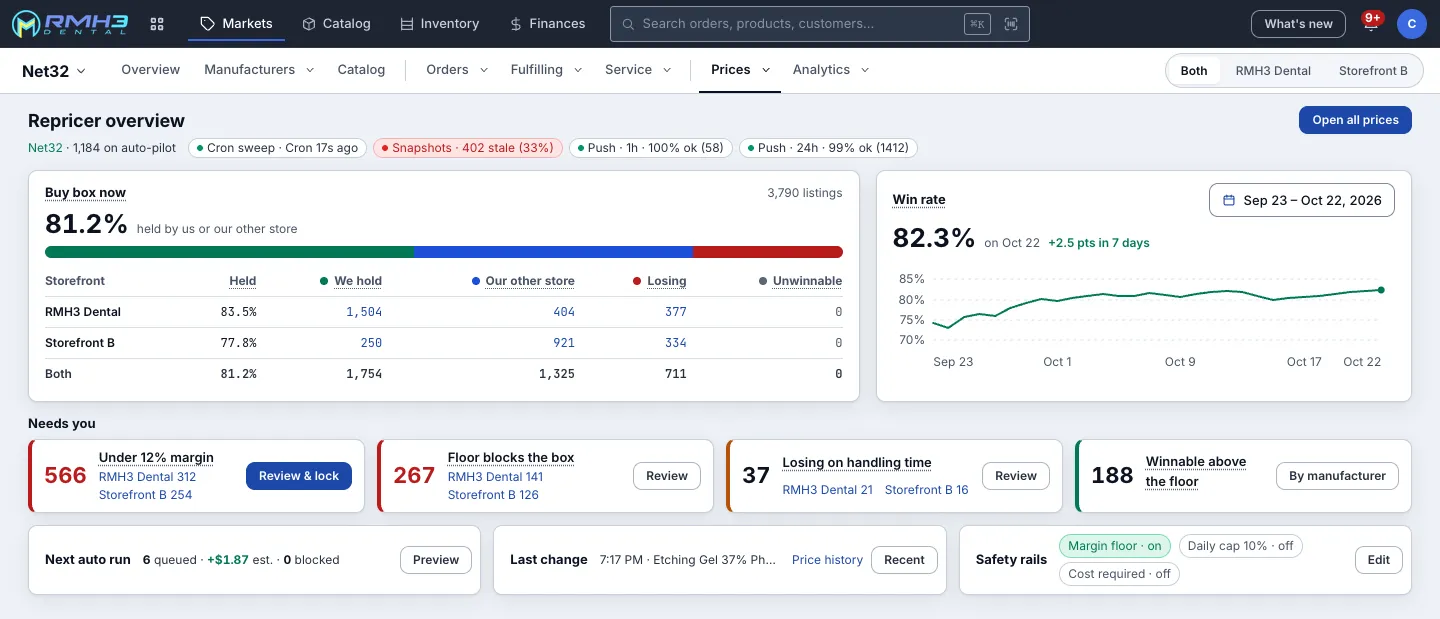Viewport: 1440px width, 619px height.
Task: Open the Inventory tab
Action: tap(439, 24)
